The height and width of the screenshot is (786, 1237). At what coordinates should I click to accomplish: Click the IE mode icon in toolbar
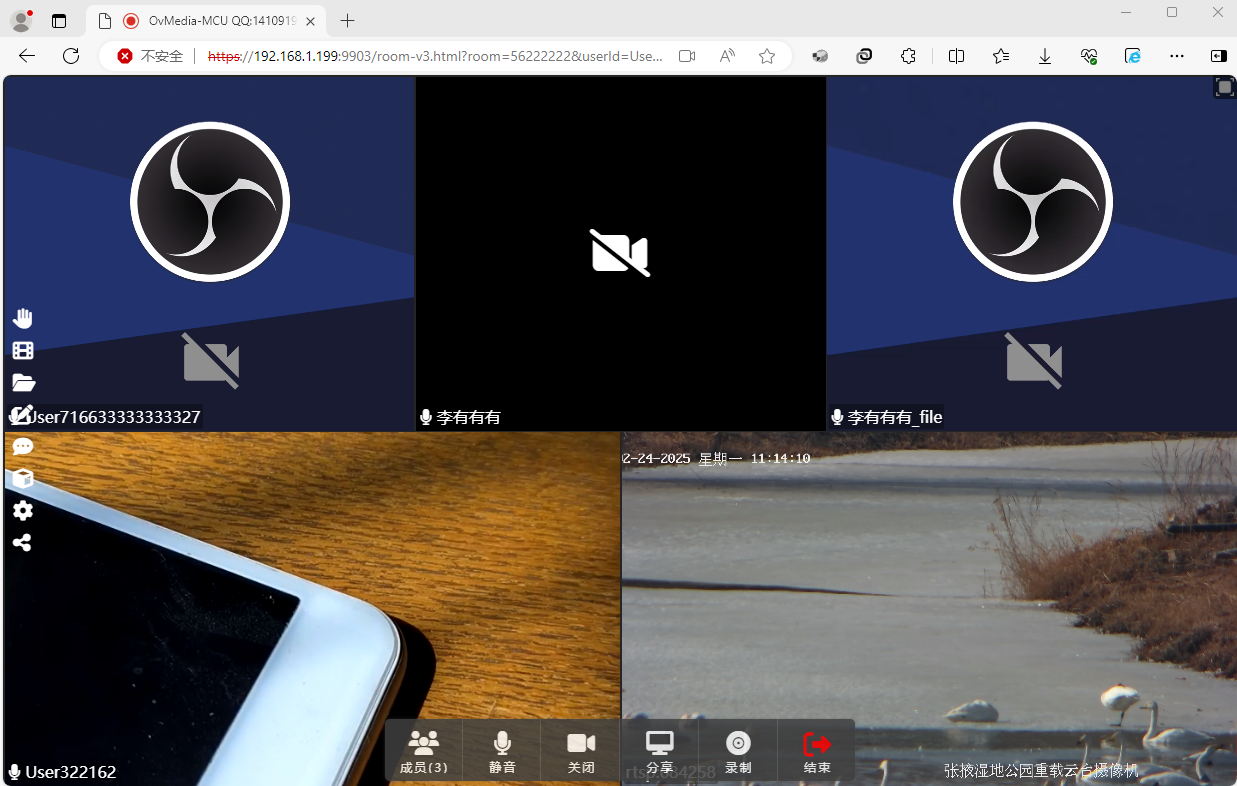1133,56
